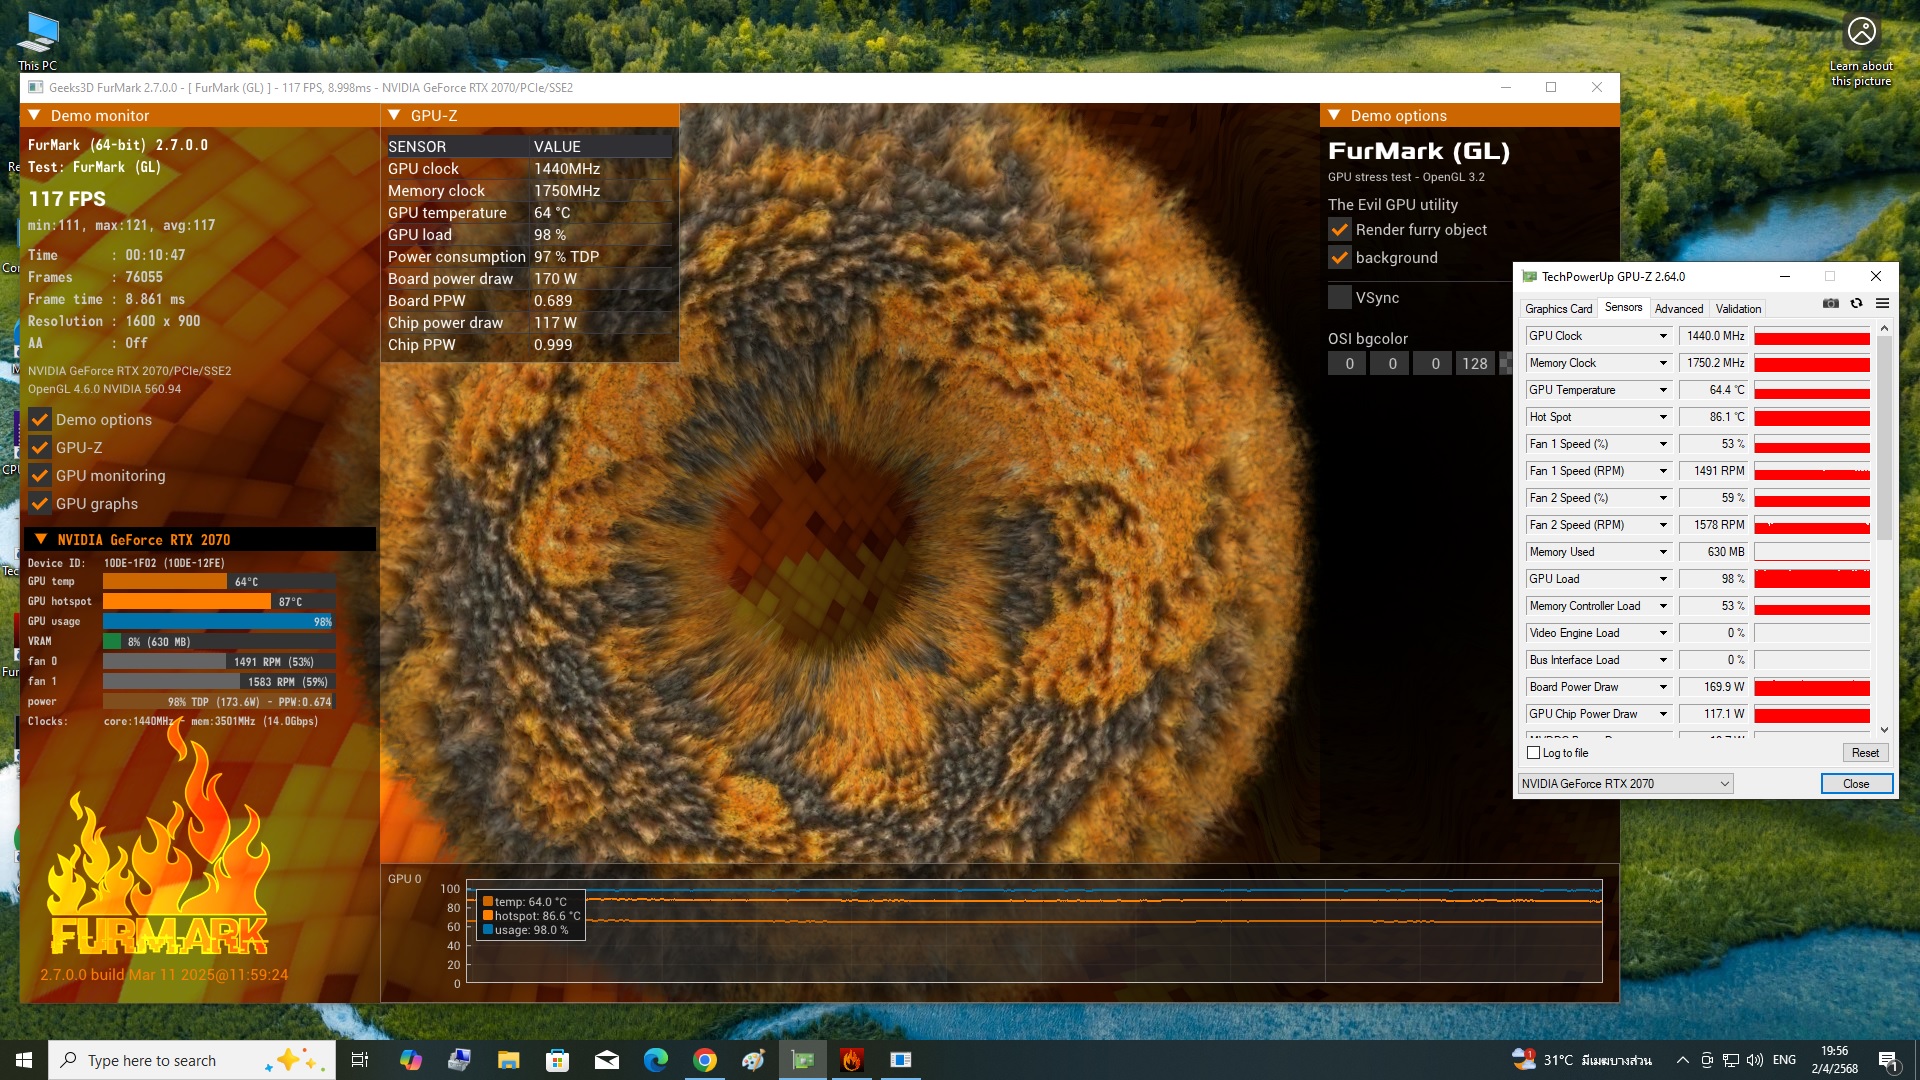Image resolution: width=1920 pixels, height=1080 pixels.
Task: Click the OSI bgcolor alpha value 128
Action: click(x=1475, y=364)
